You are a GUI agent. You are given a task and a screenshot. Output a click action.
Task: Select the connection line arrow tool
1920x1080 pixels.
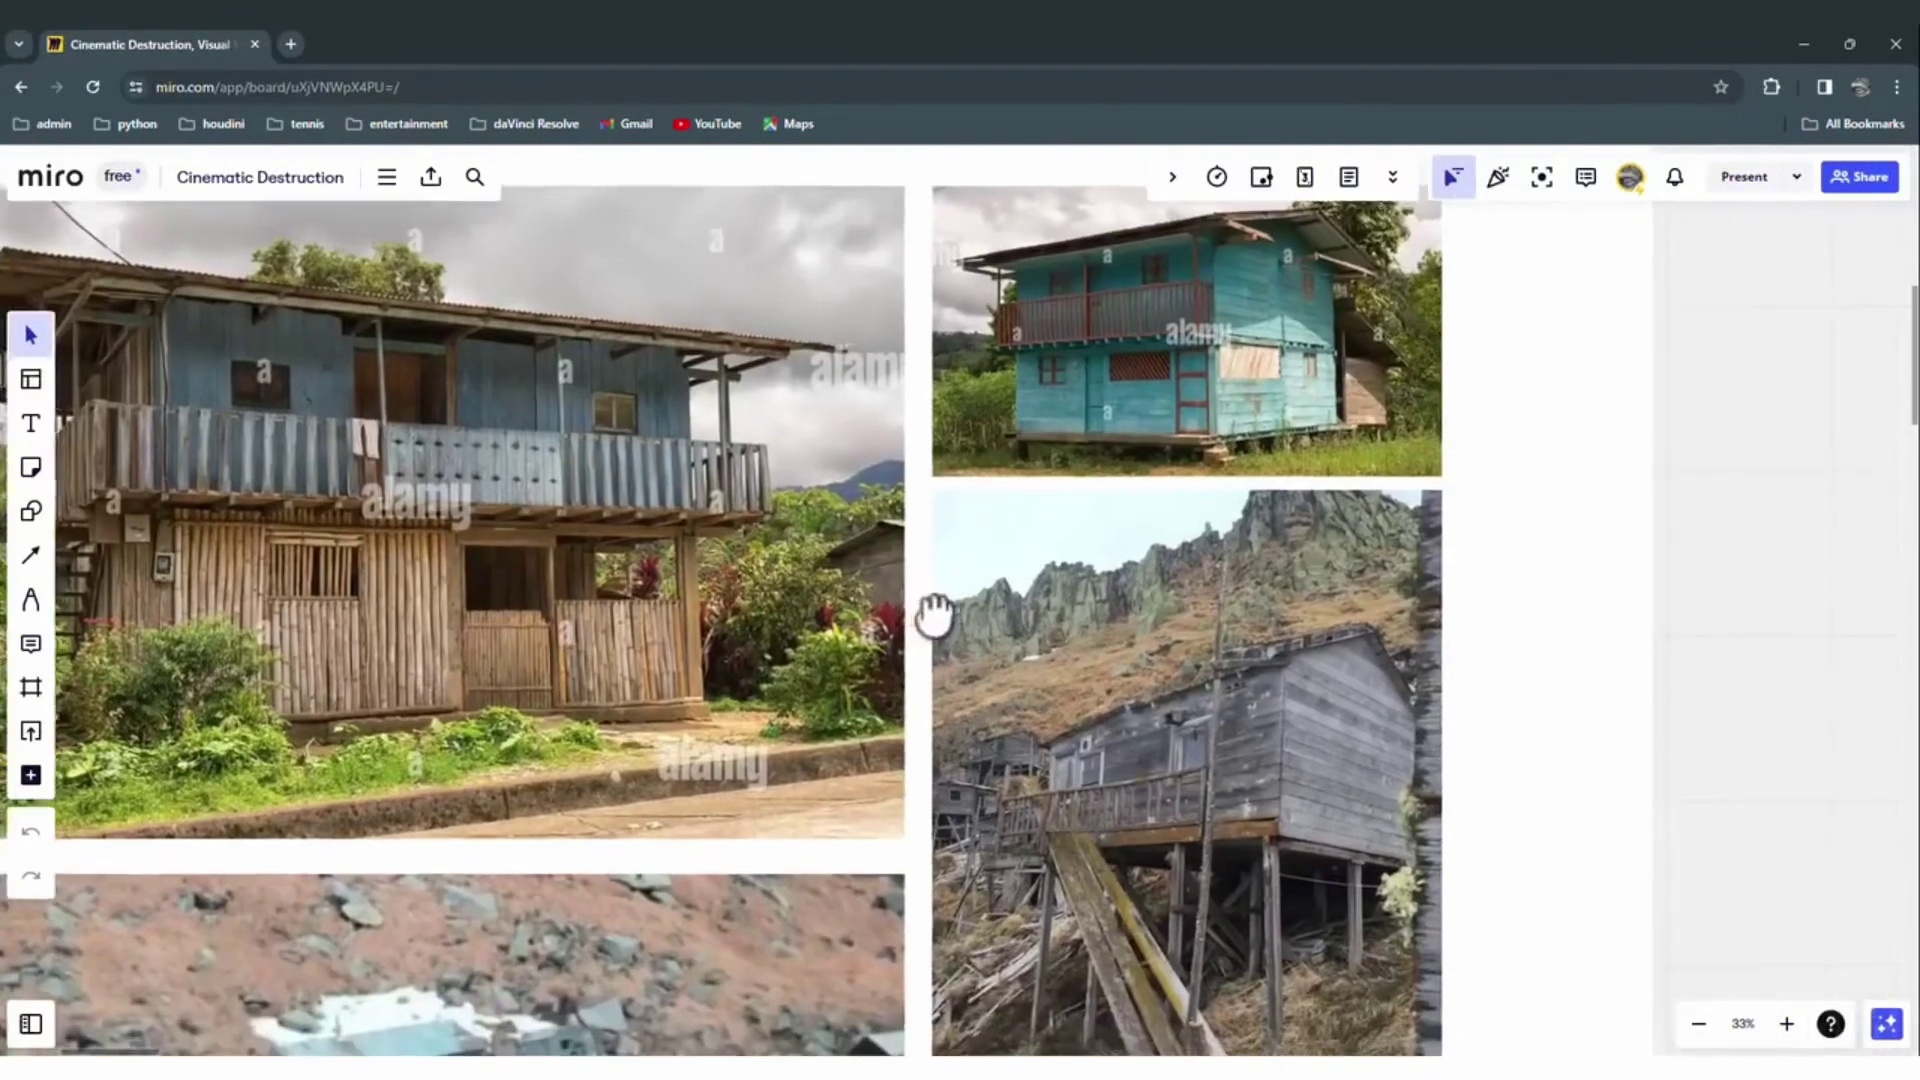31,555
